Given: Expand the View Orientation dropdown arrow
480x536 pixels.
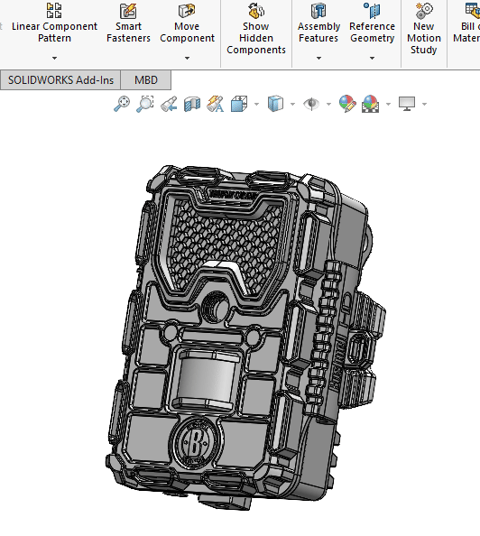Looking at the screenshot, I should 257,104.
